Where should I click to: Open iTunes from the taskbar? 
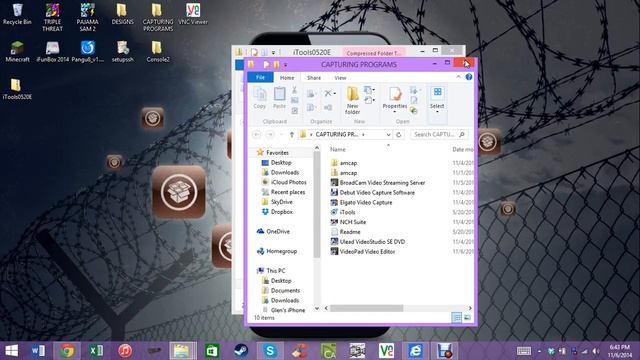click(125, 351)
